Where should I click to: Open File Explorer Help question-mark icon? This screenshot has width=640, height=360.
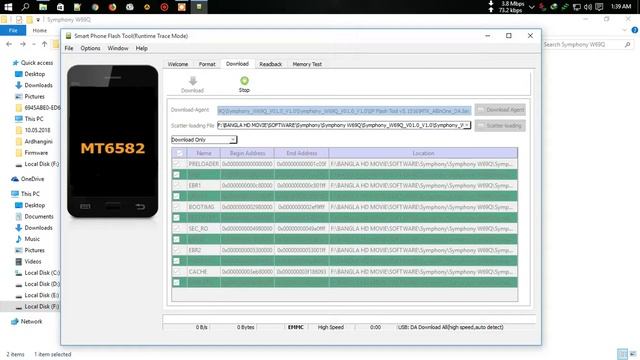(x=635, y=30)
